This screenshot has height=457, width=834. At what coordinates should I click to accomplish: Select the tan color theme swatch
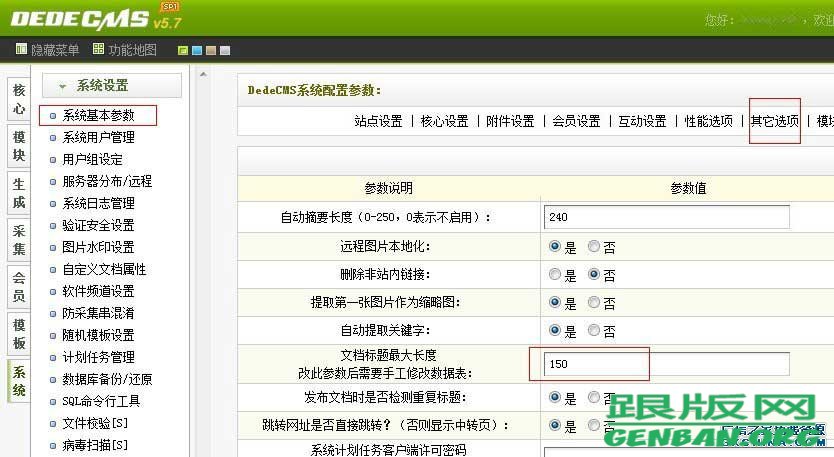point(211,51)
